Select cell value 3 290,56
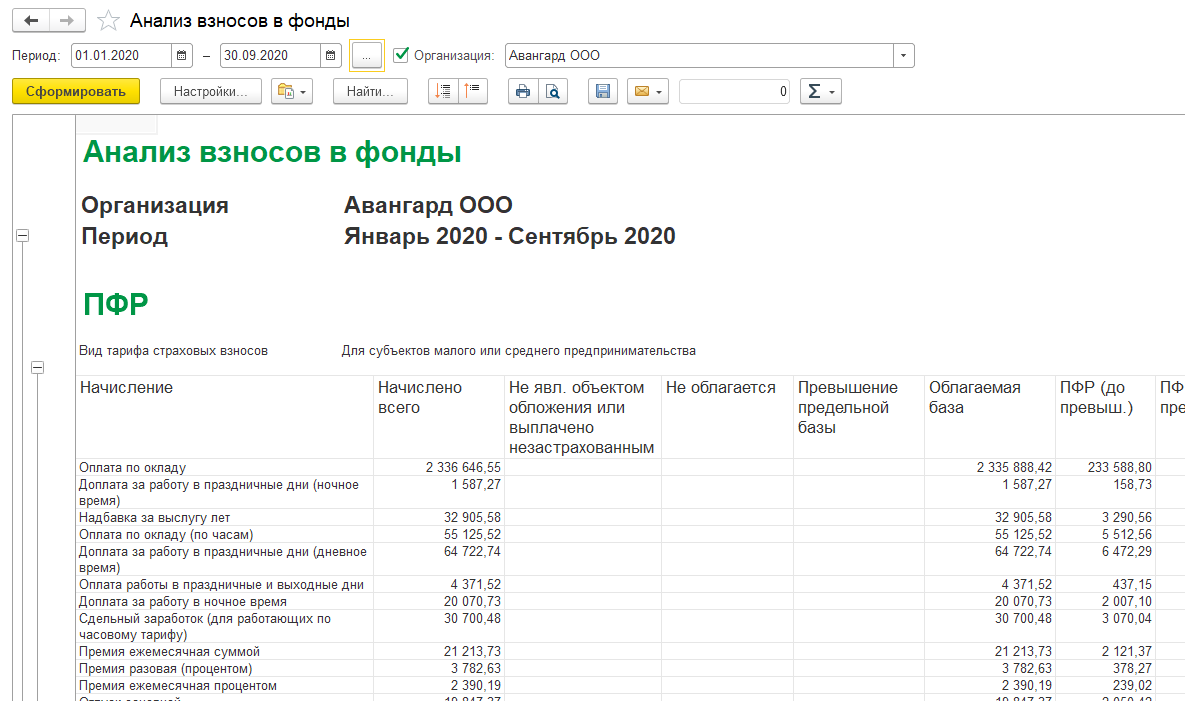The height and width of the screenshot is (701, 1185). tap(1126, 517)
